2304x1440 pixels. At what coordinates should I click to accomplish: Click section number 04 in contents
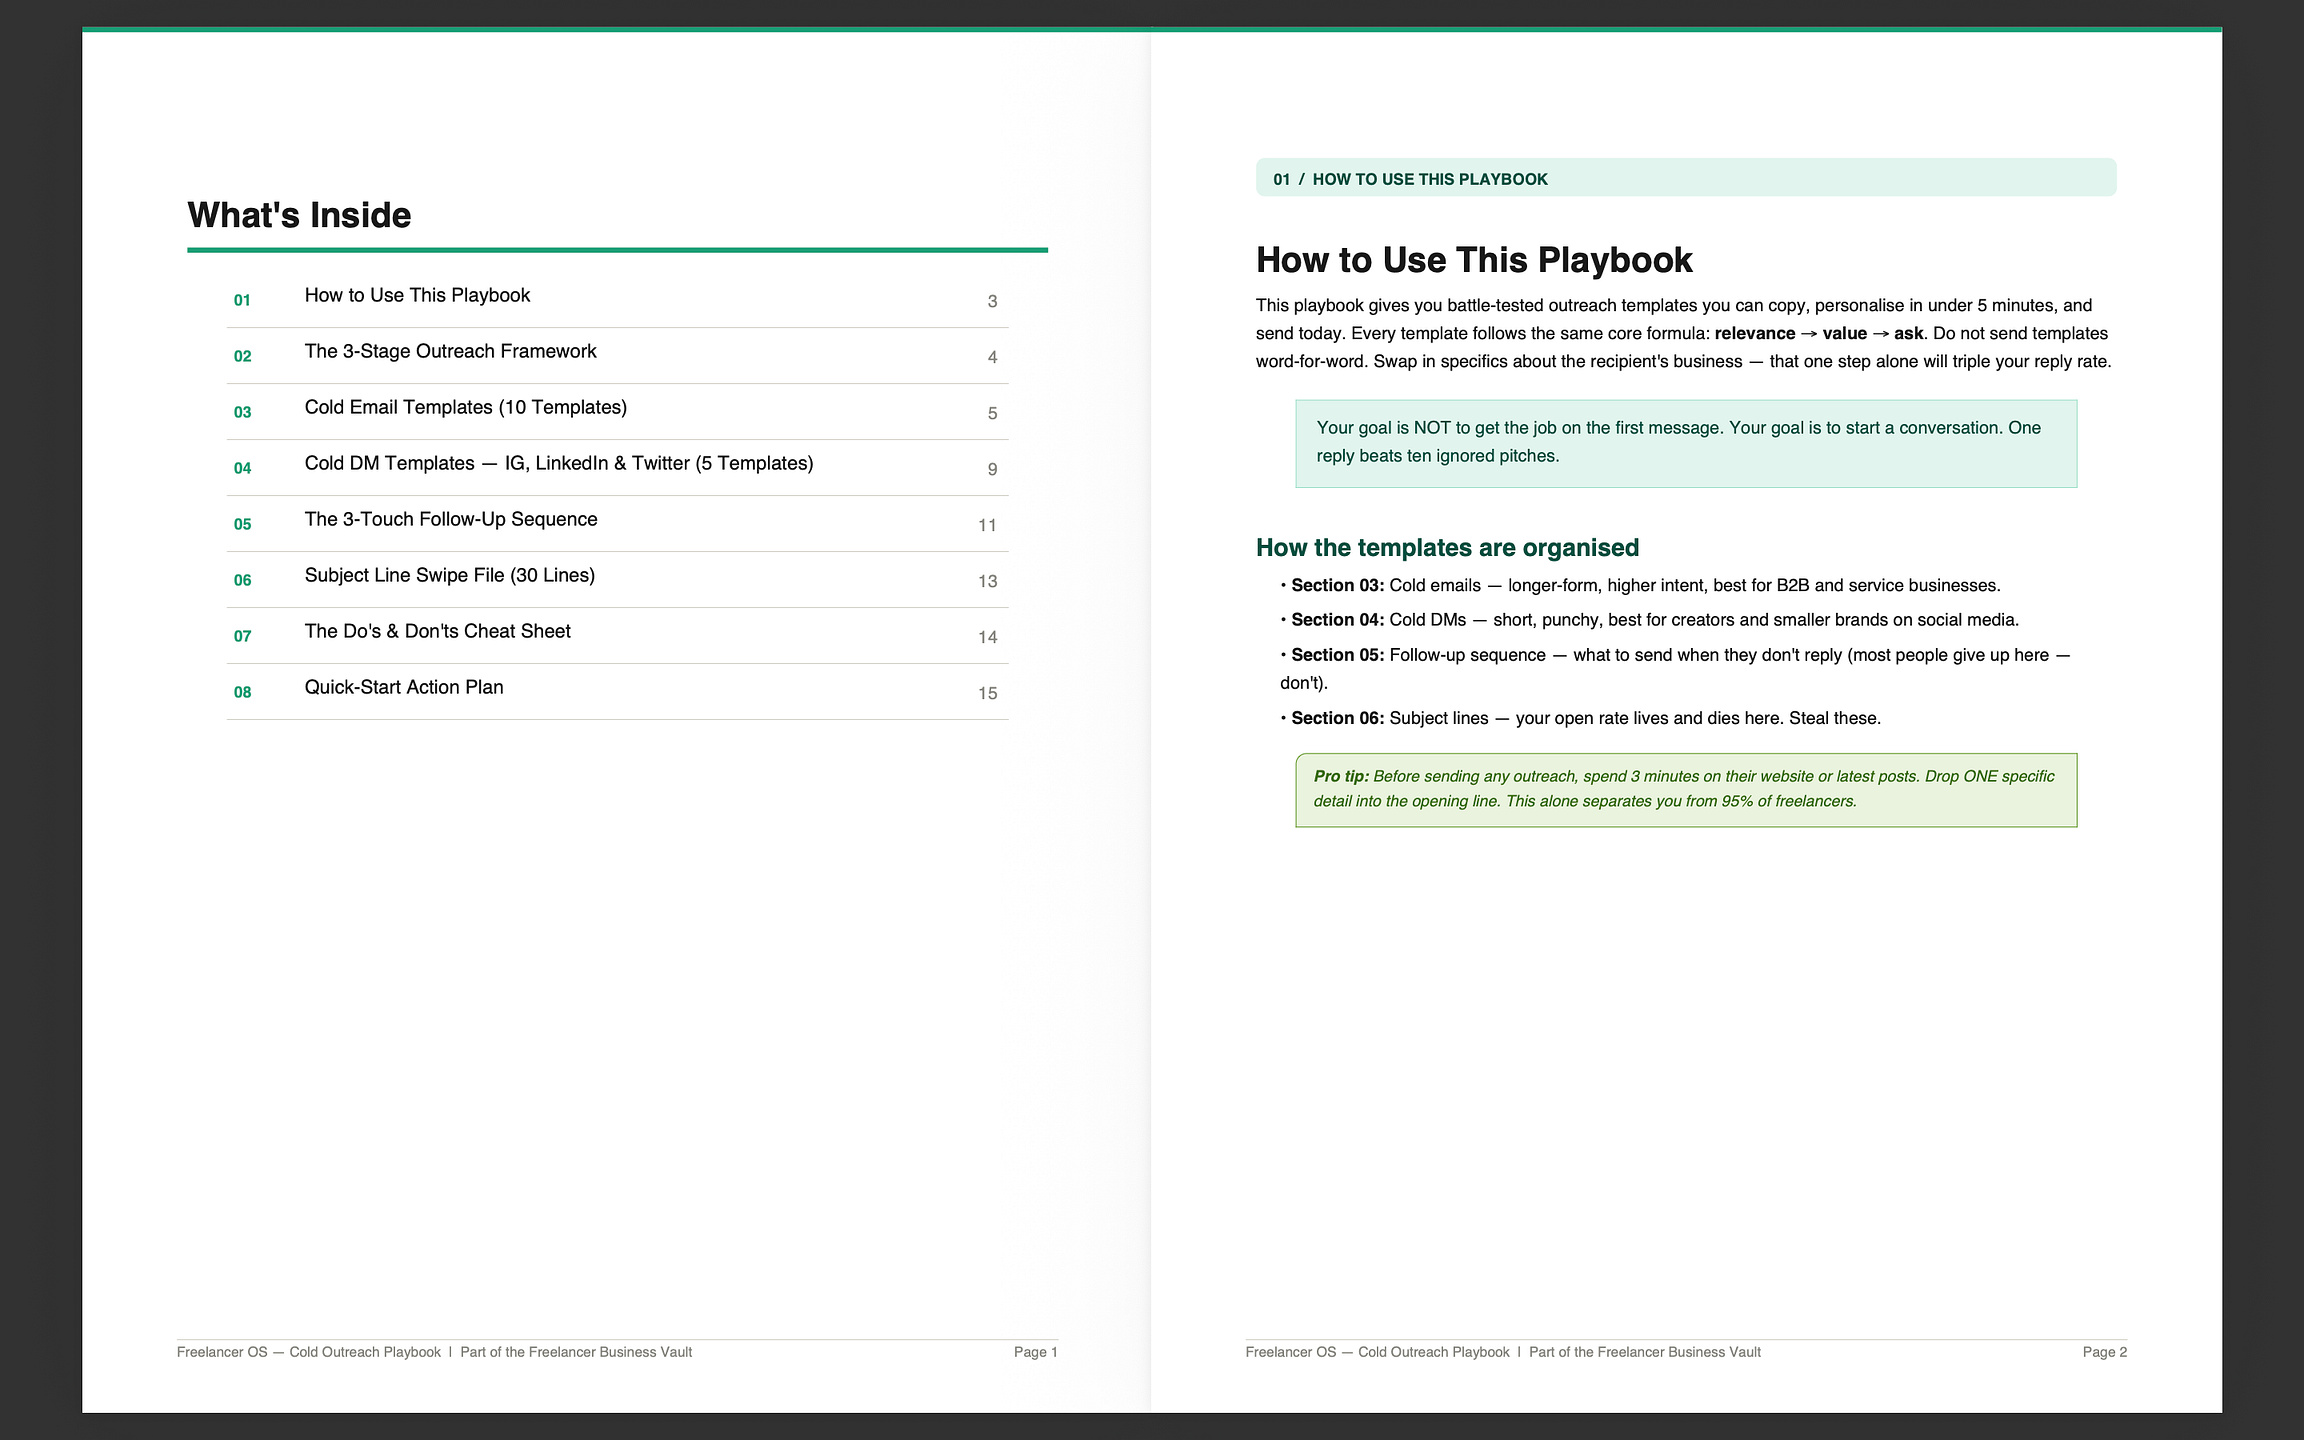242,468
